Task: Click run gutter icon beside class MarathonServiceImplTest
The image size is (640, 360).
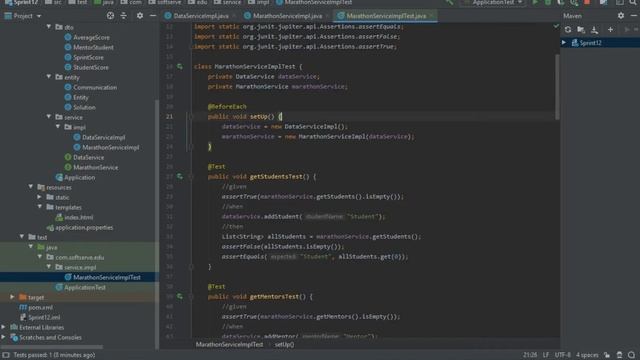Action: click(x=180, y=67)
